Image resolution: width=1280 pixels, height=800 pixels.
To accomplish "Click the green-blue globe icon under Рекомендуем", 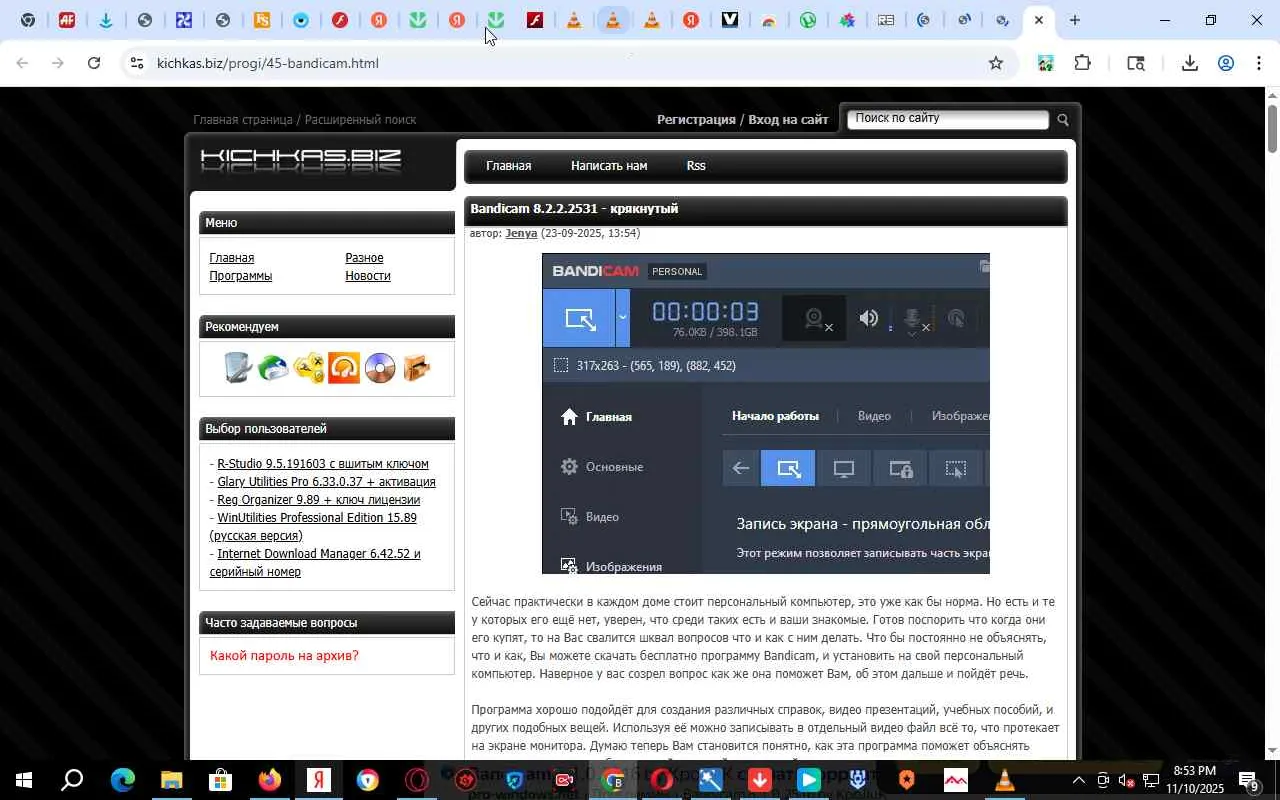I will click(x=273, y=368).
